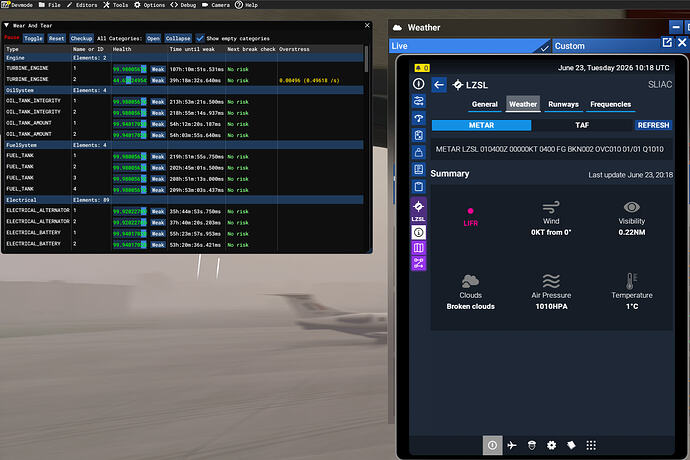Select the Weather airport tab
The image size is (690, 460).
(523, 104)
